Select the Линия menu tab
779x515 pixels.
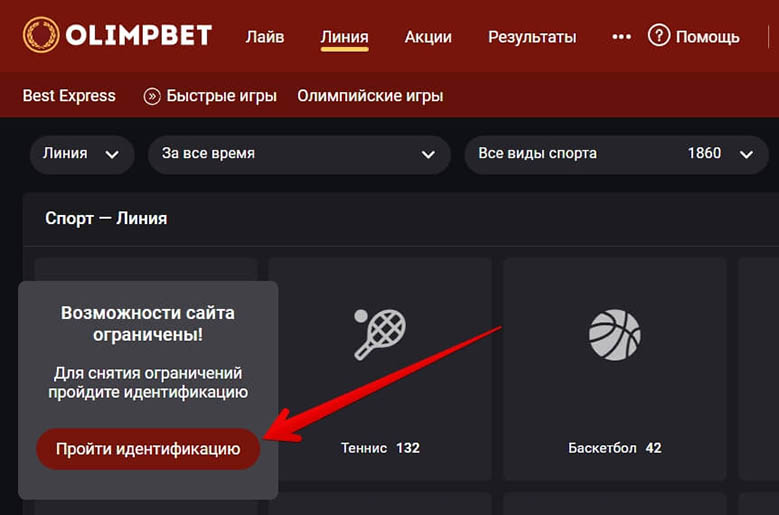point(344,37)
